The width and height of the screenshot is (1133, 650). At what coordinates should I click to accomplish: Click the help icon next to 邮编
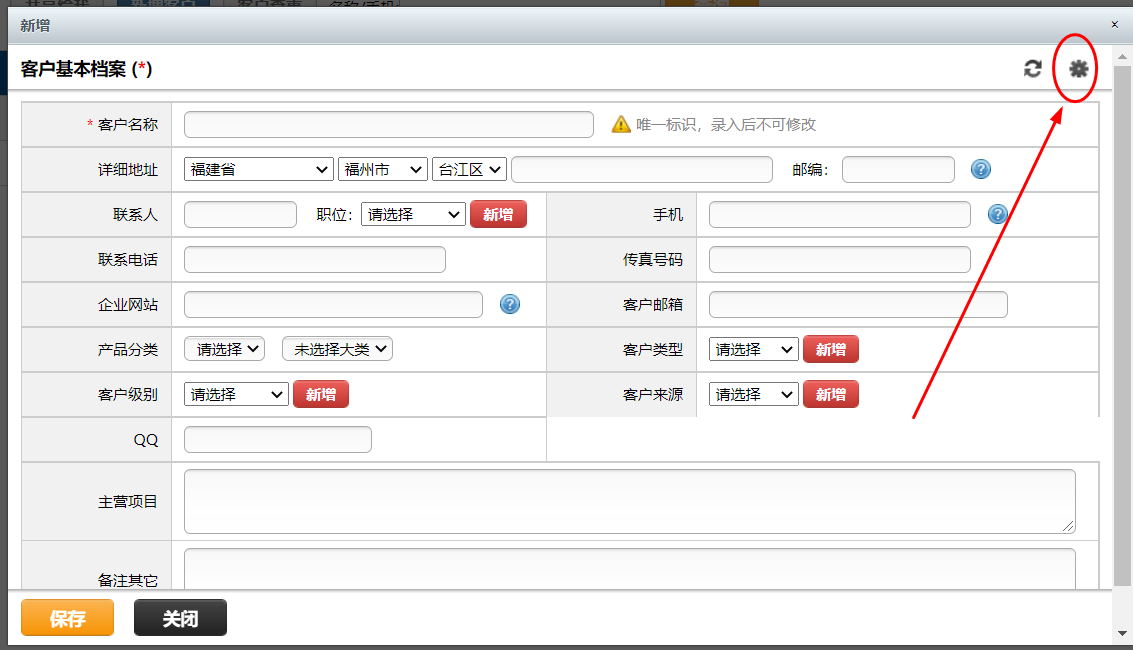pyautogui.click(x=981, y=169)
